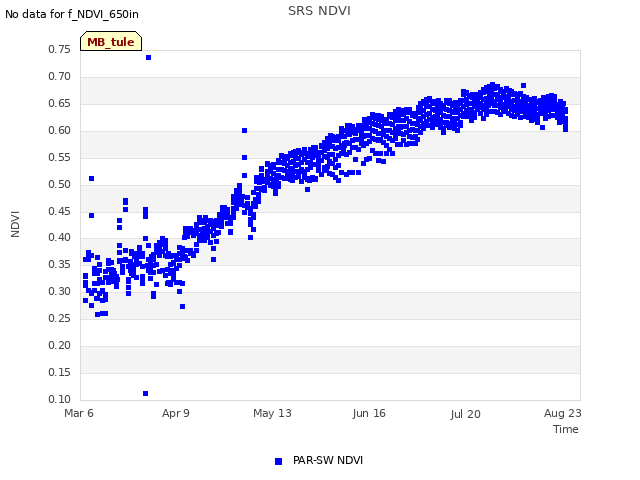Click the Mar 6 x-axis label
This screenshot has height=480, width=640.
click(x=79, y=413)
